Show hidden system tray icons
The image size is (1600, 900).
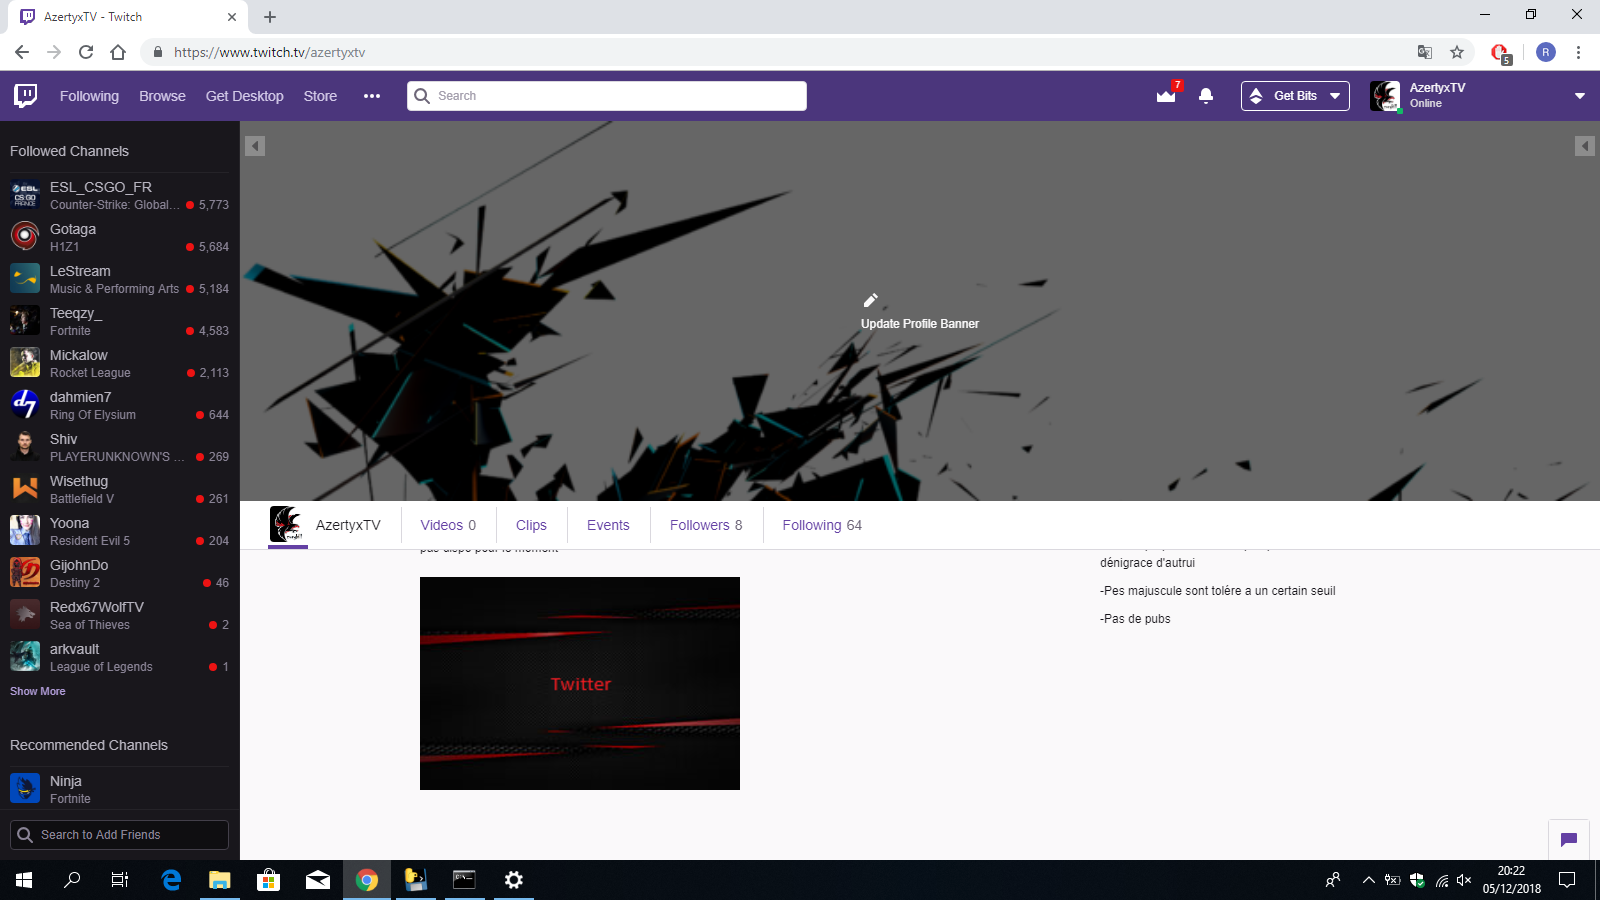(1368, 880)
